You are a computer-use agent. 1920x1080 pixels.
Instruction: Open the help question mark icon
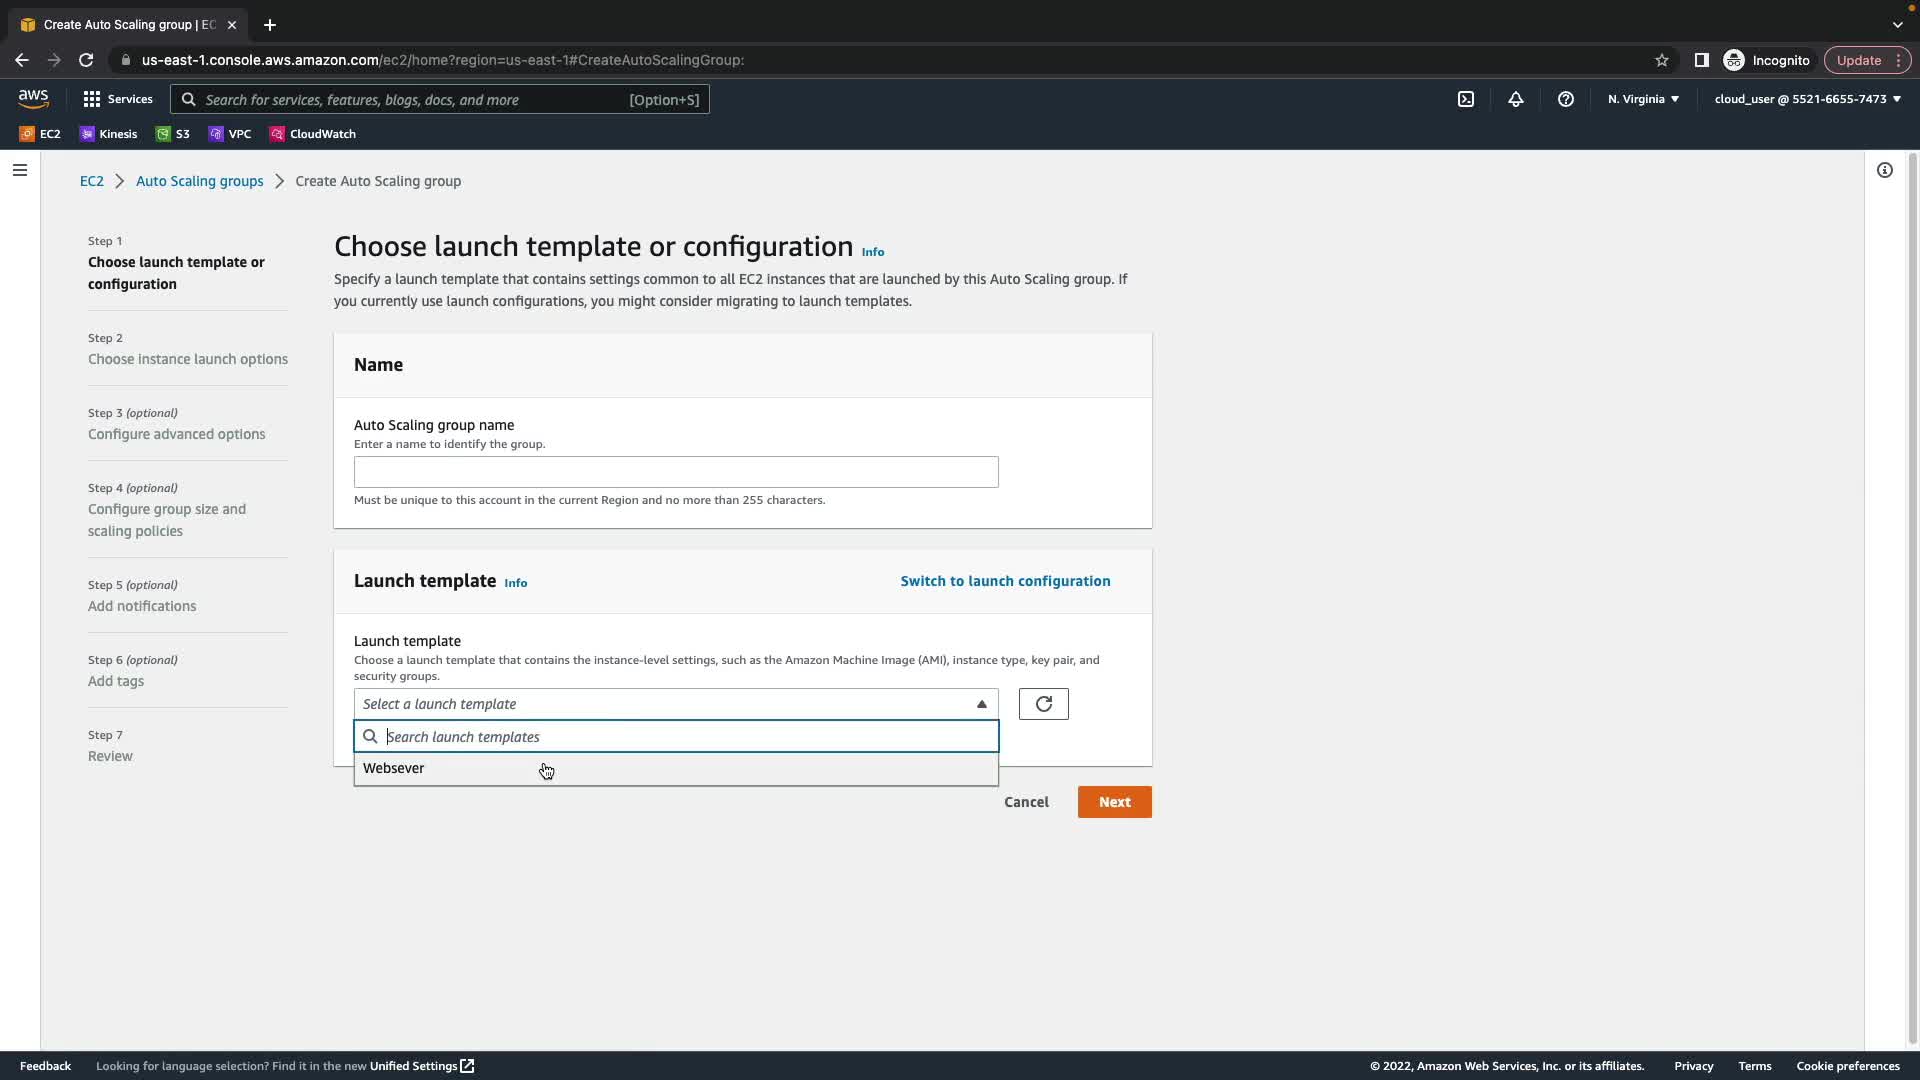click(1566, 99)
